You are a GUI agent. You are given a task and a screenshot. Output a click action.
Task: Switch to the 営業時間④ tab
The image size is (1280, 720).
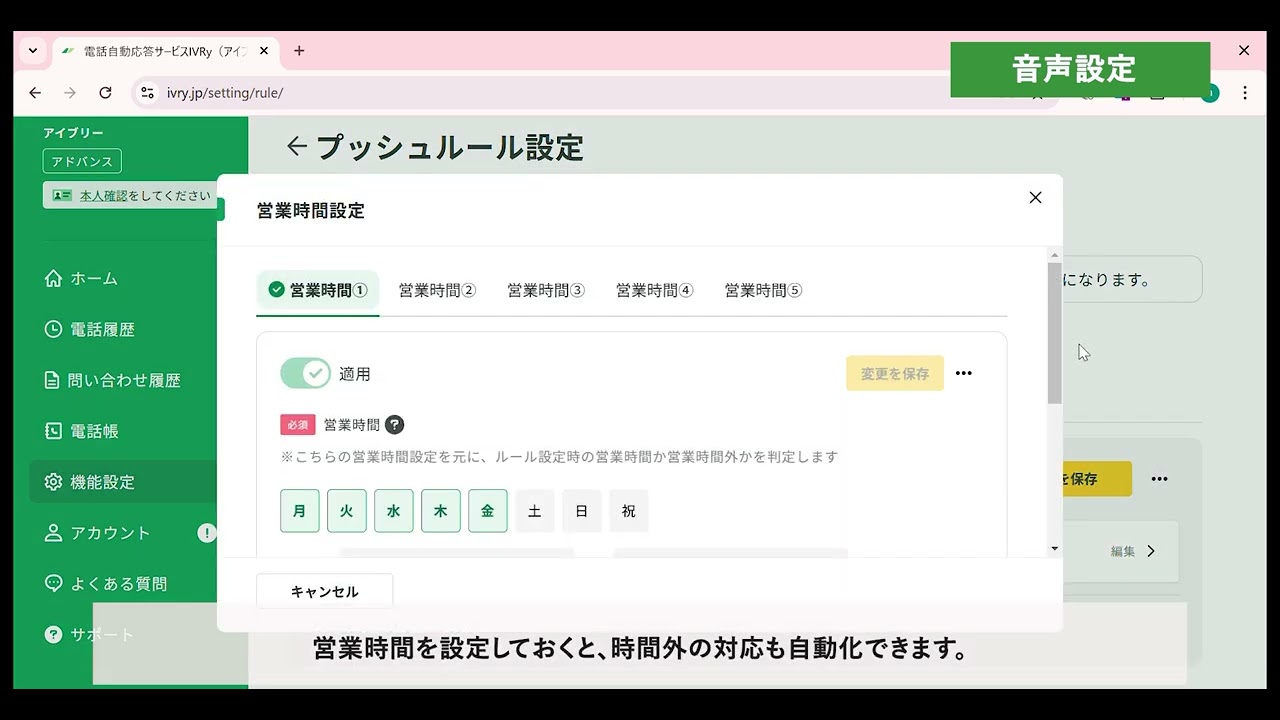[655, 291]
